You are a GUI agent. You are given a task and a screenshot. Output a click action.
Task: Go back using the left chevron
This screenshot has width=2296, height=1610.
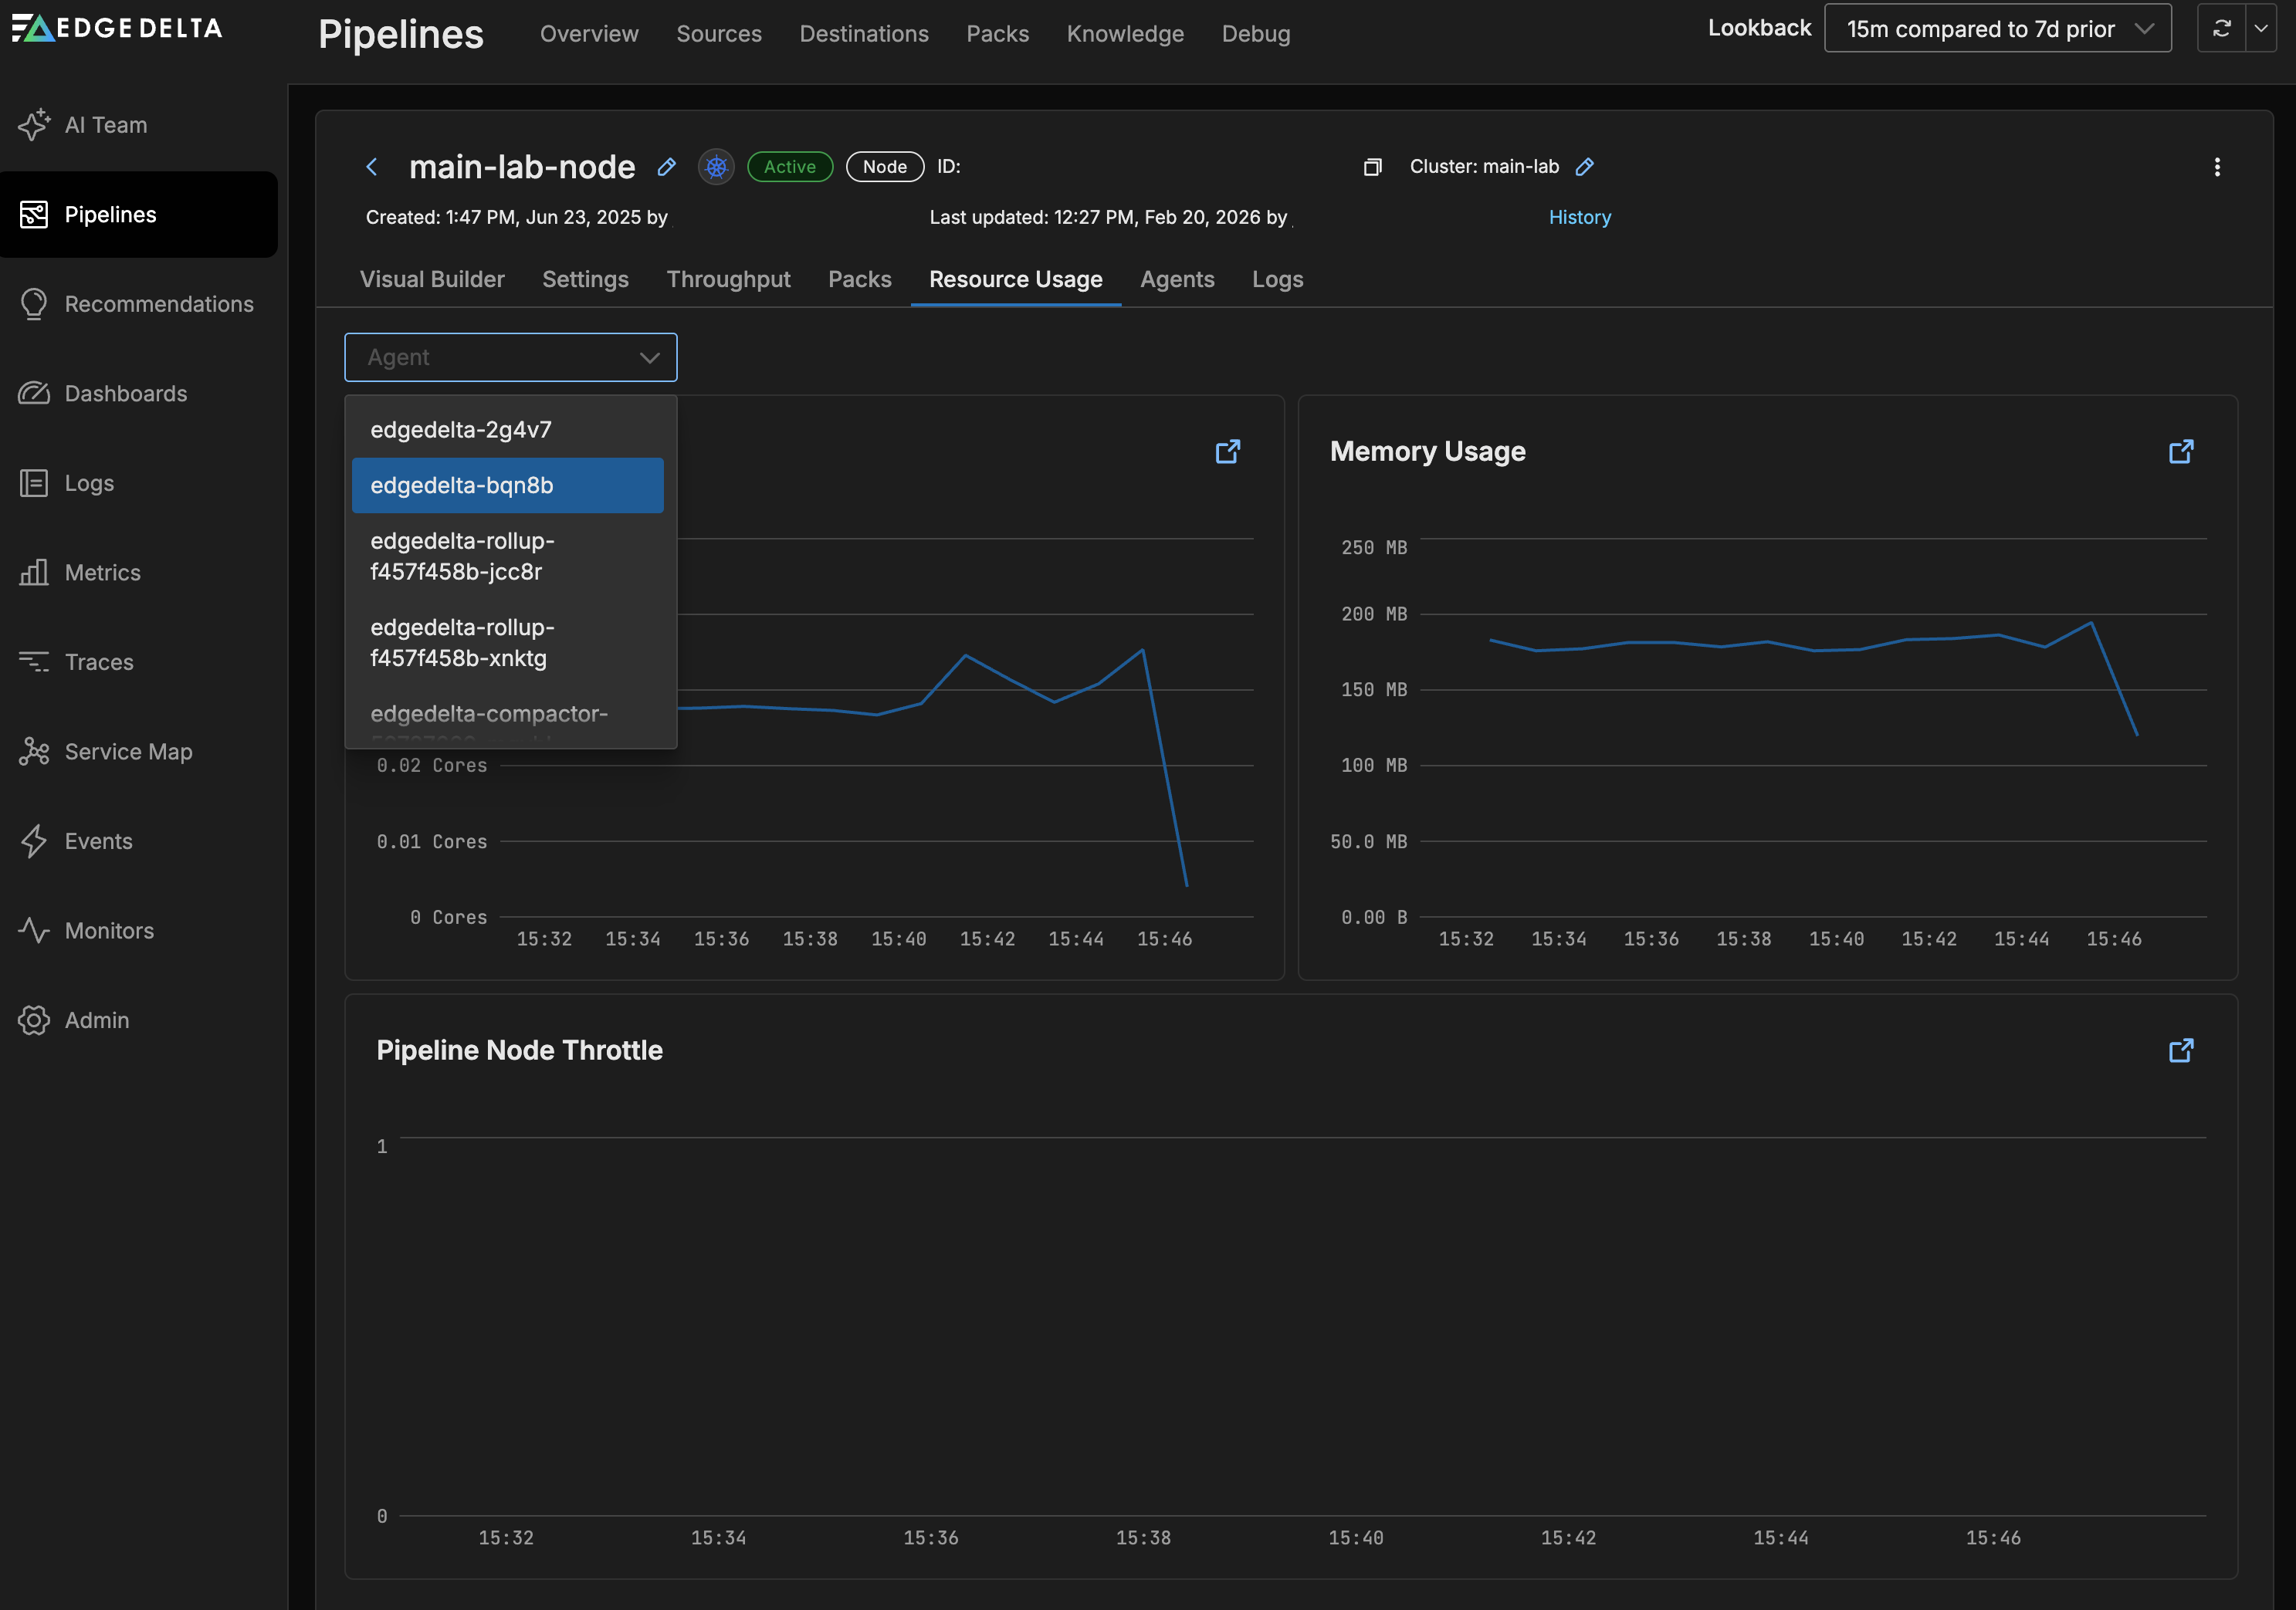coord(372,167)
